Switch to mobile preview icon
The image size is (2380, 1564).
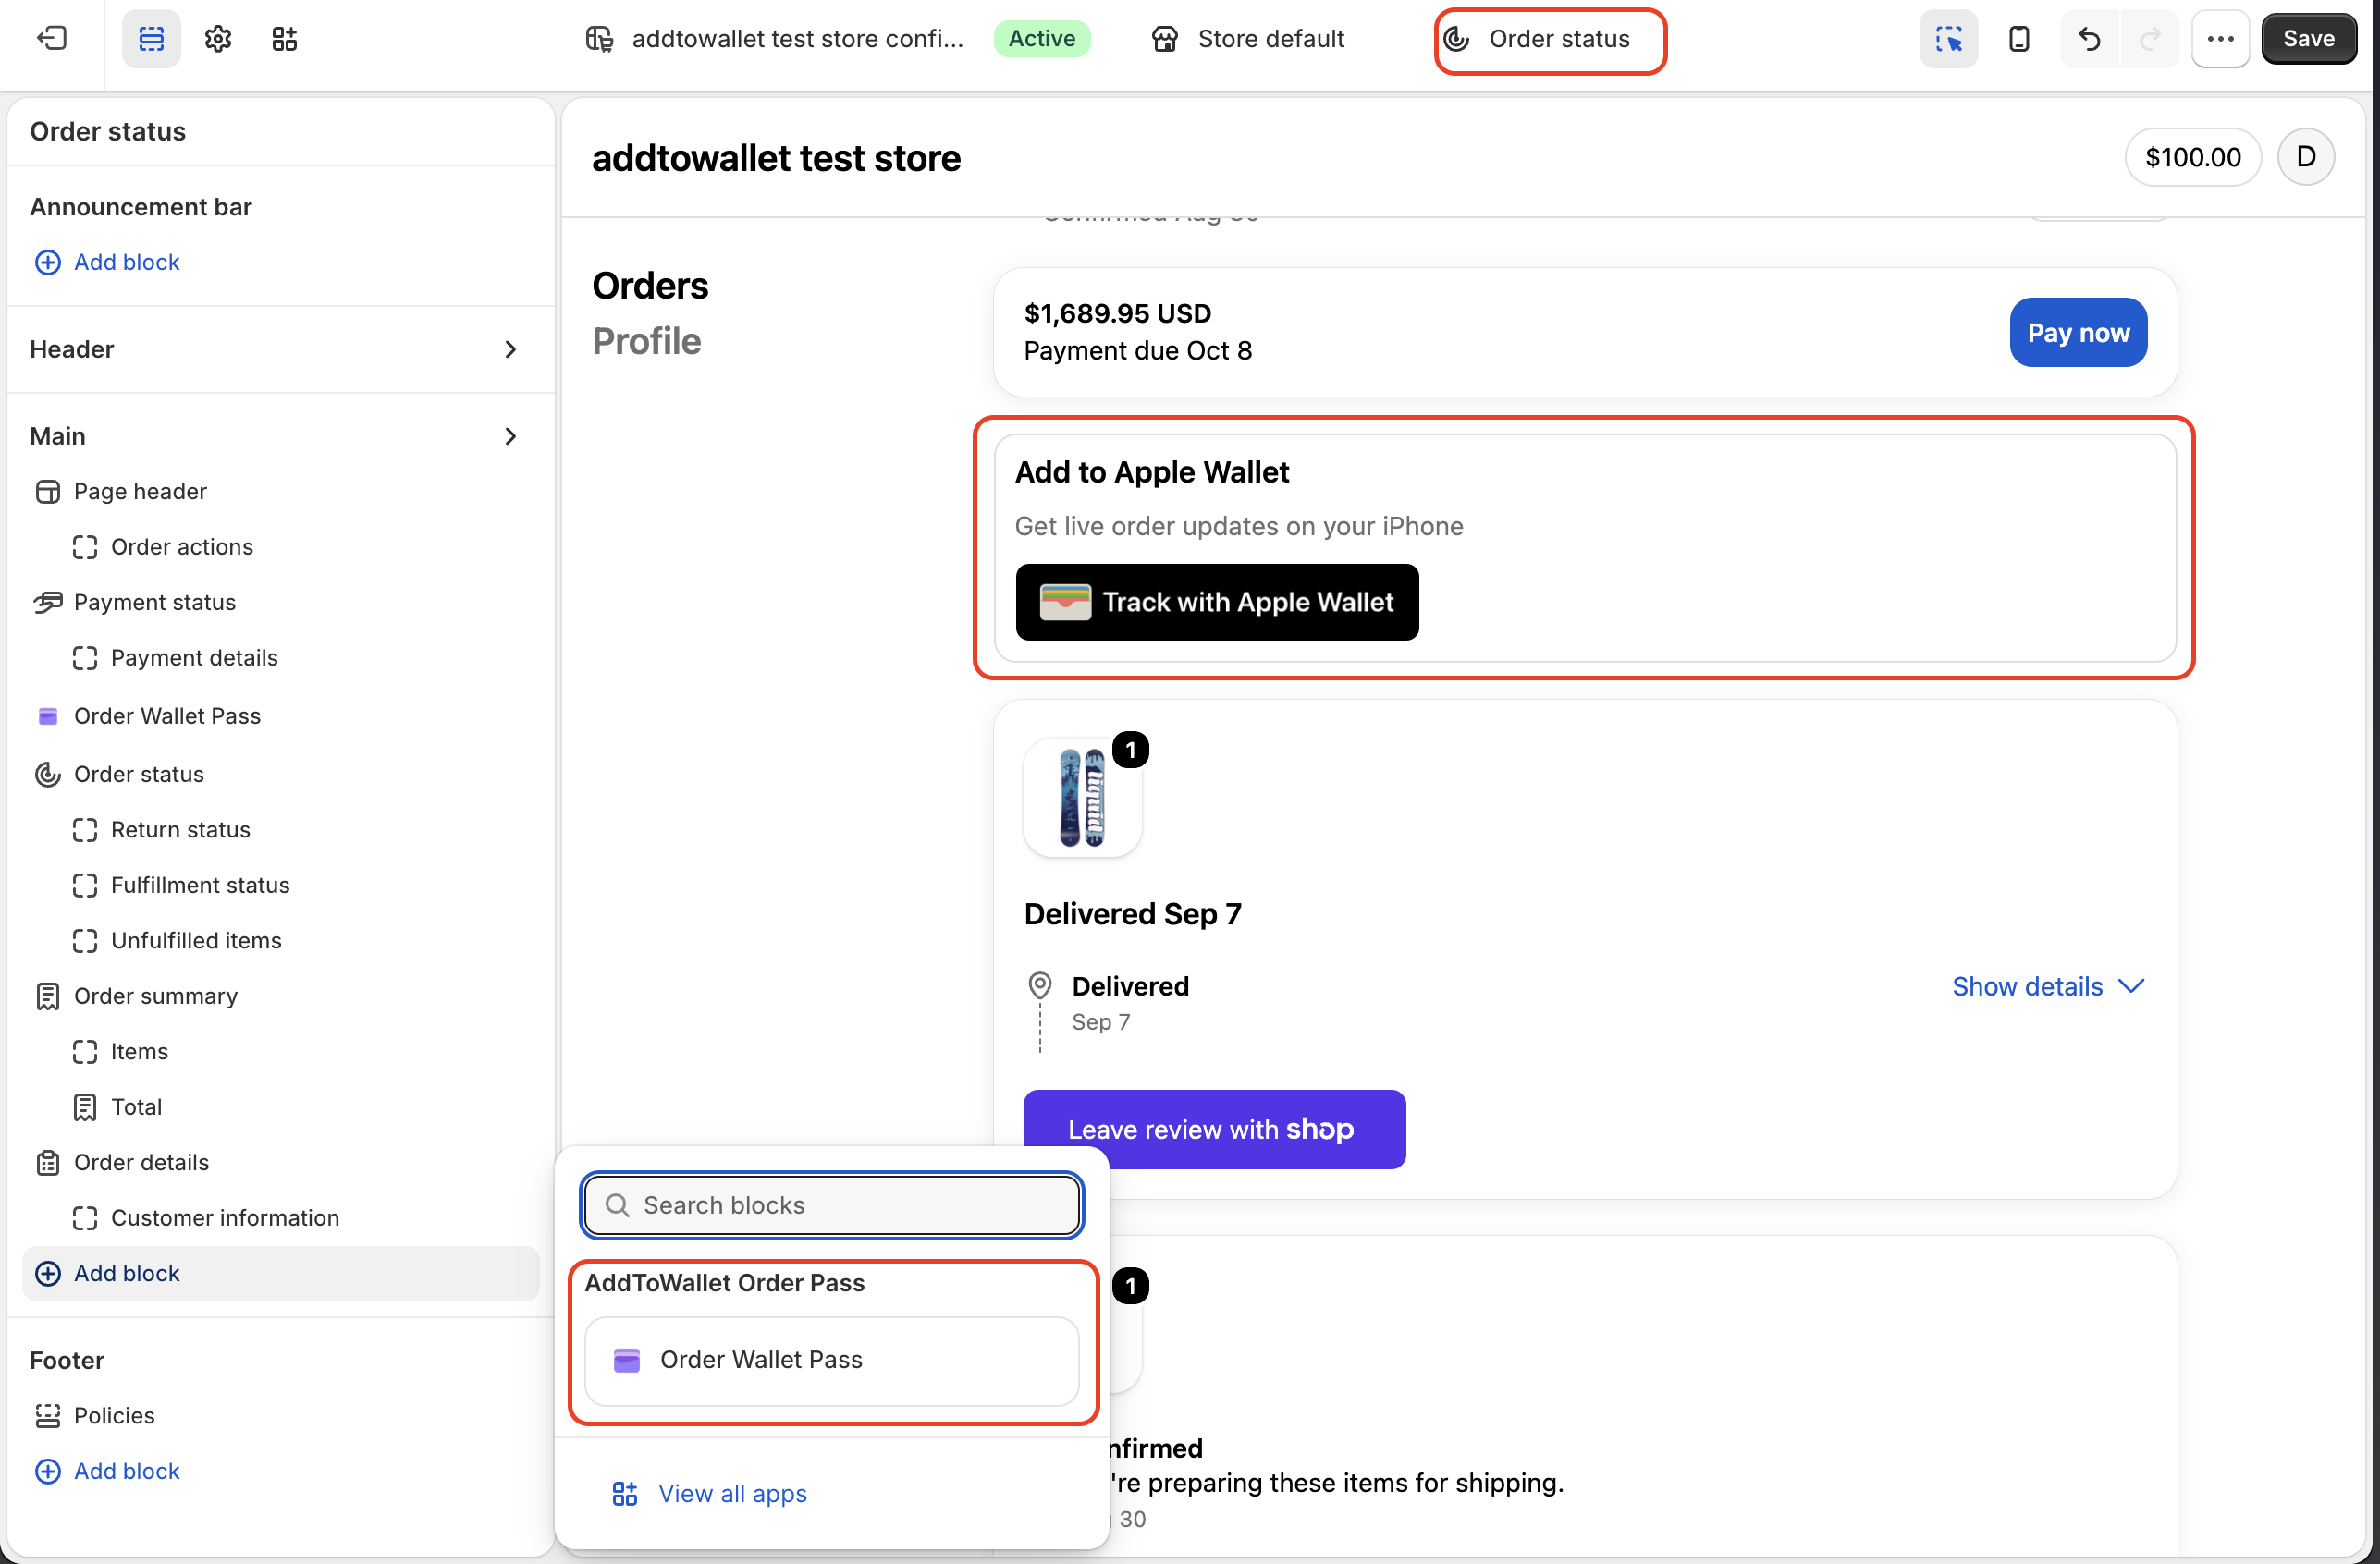[x=2019, y=39]
